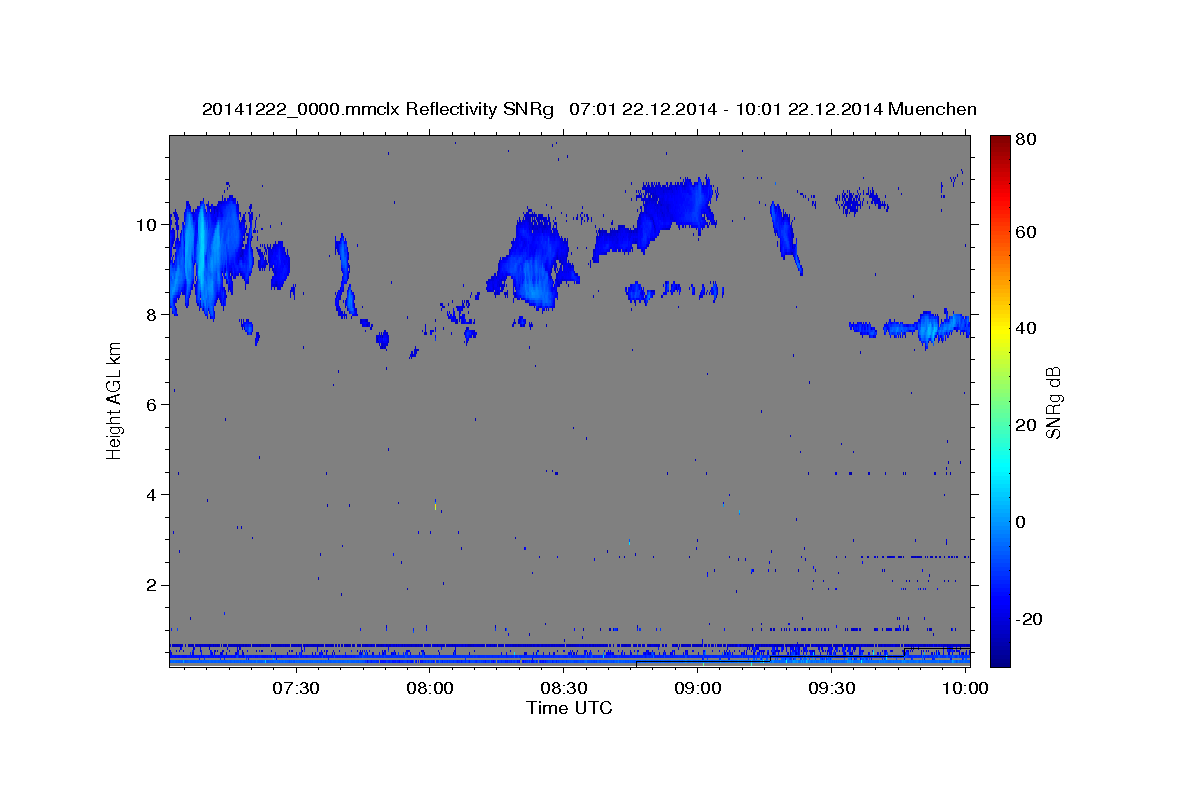Click the height tick label 8
This screenshot has height=800, width=1200.
[x=153, y=314]
